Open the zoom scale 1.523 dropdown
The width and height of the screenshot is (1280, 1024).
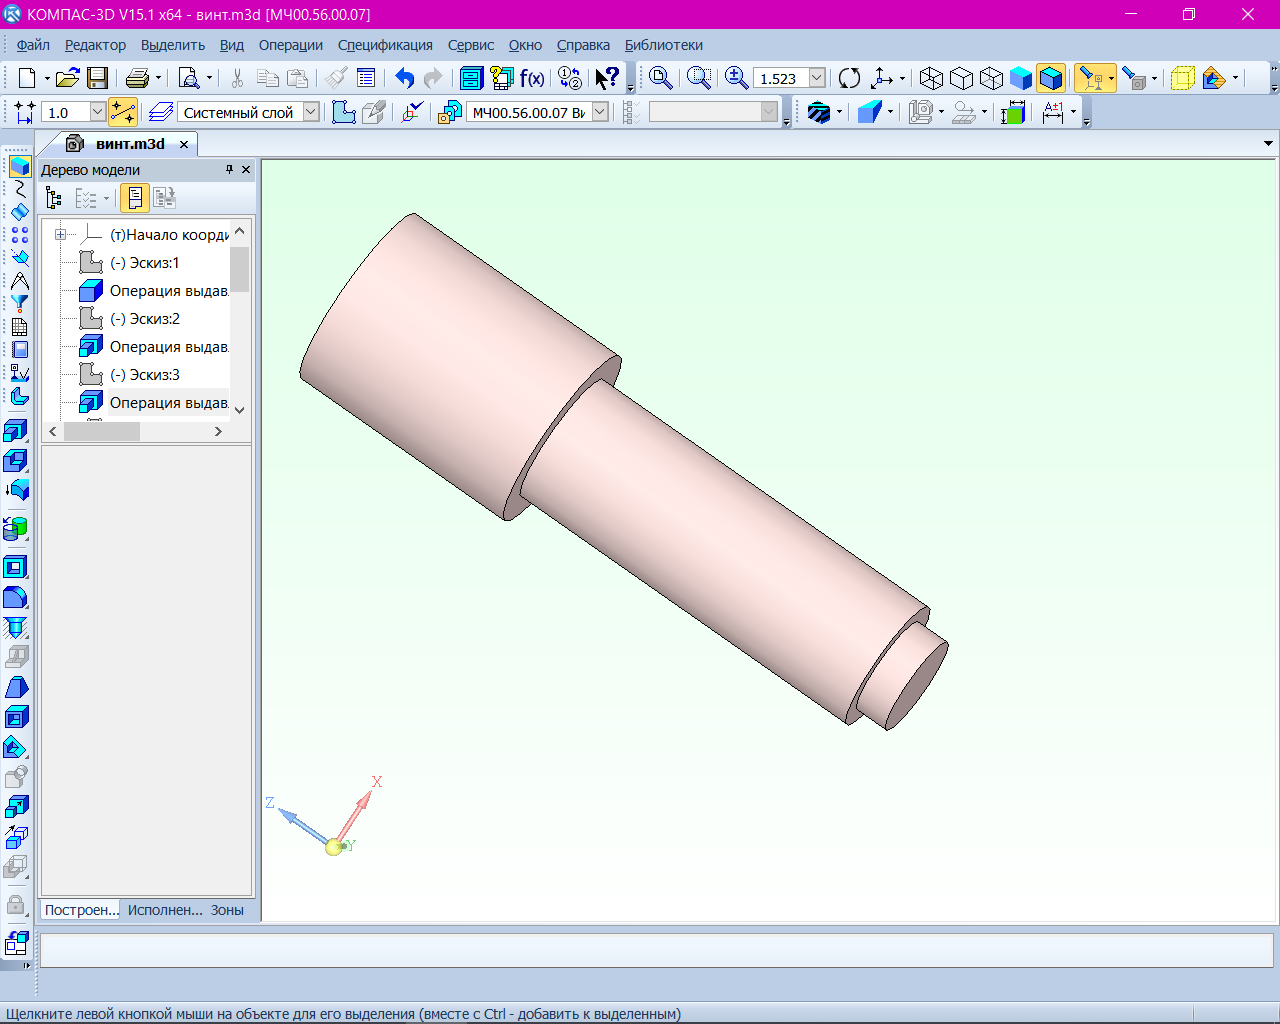coord(817,78)
